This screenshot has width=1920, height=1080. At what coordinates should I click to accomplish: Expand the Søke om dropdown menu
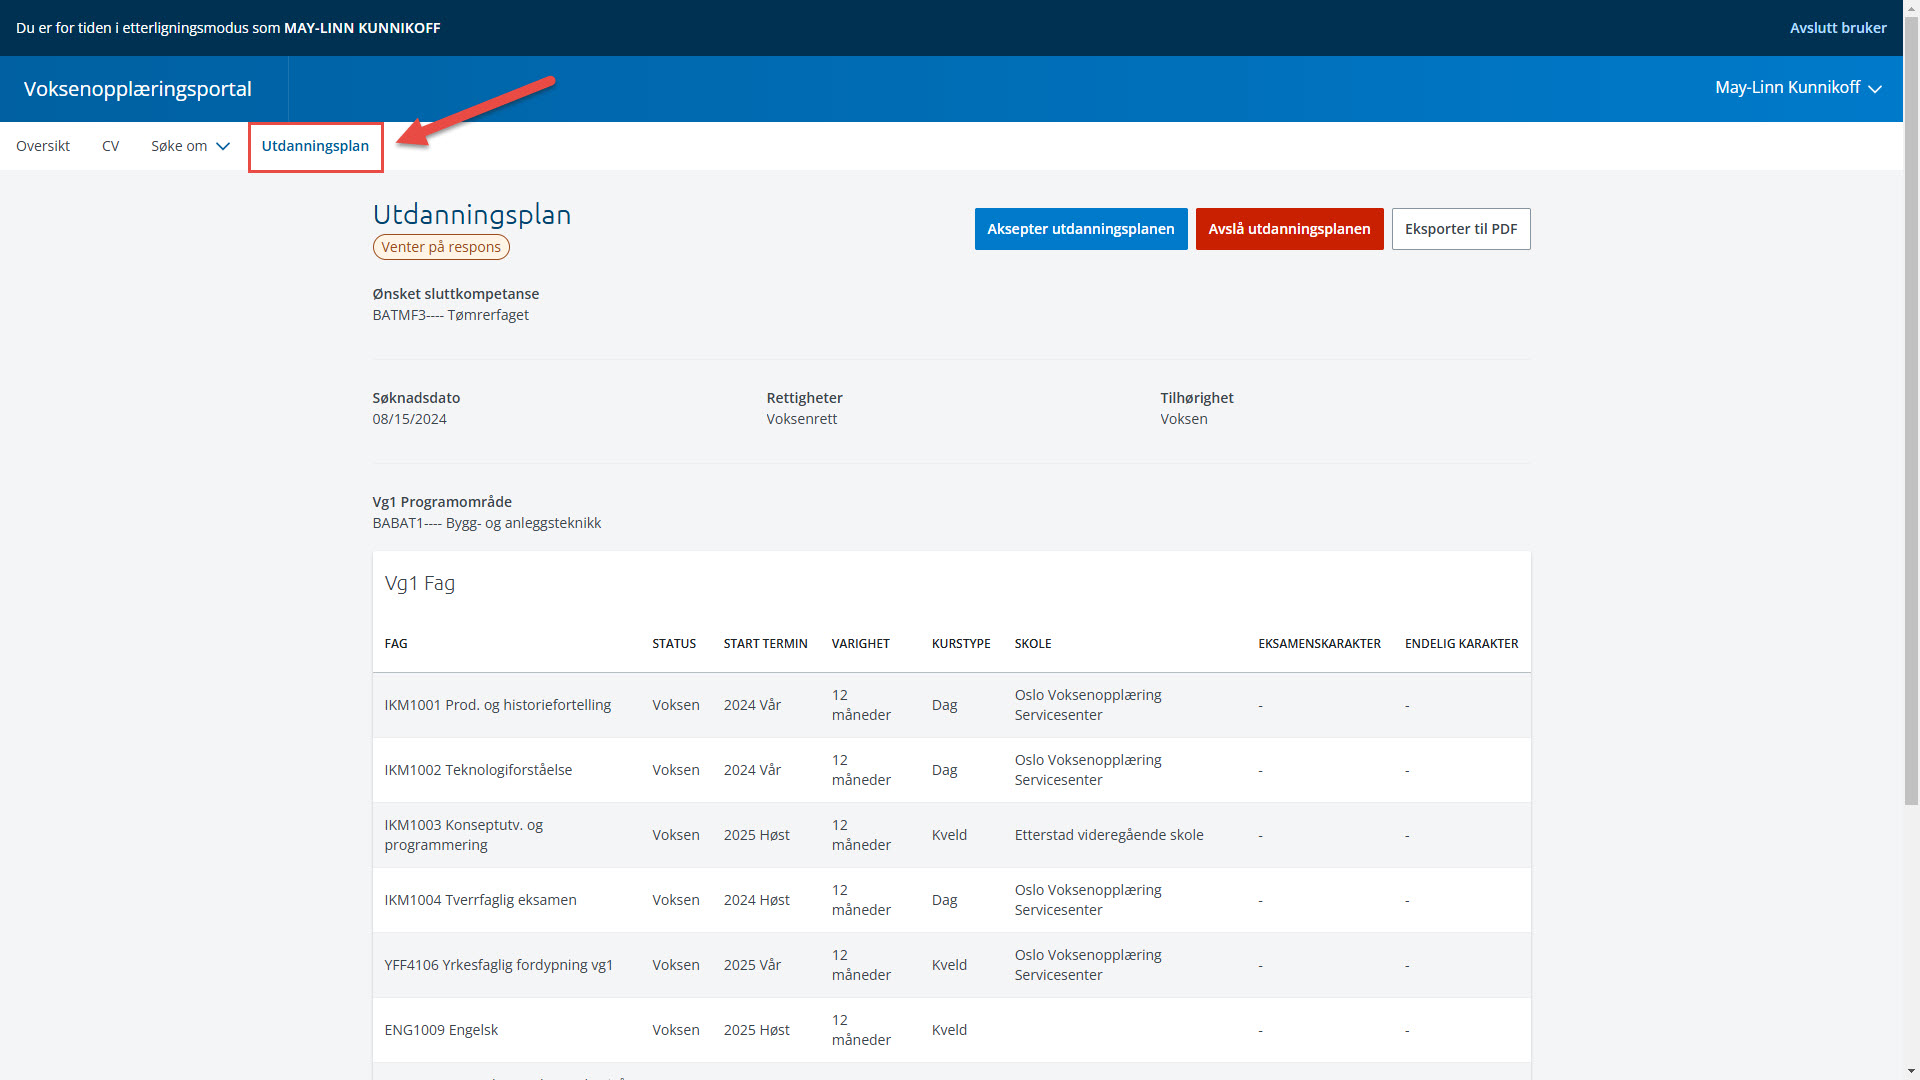tap(180, 146)
